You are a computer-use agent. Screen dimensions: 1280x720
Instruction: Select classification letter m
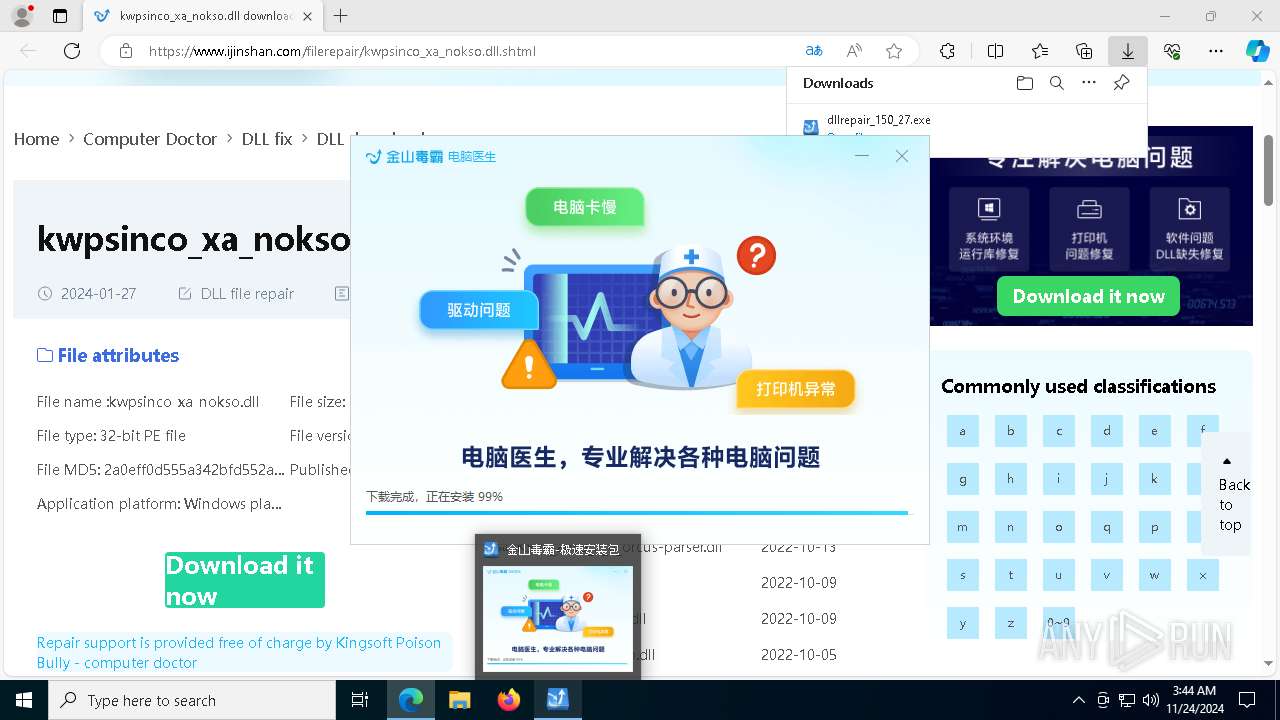point(962,527)
